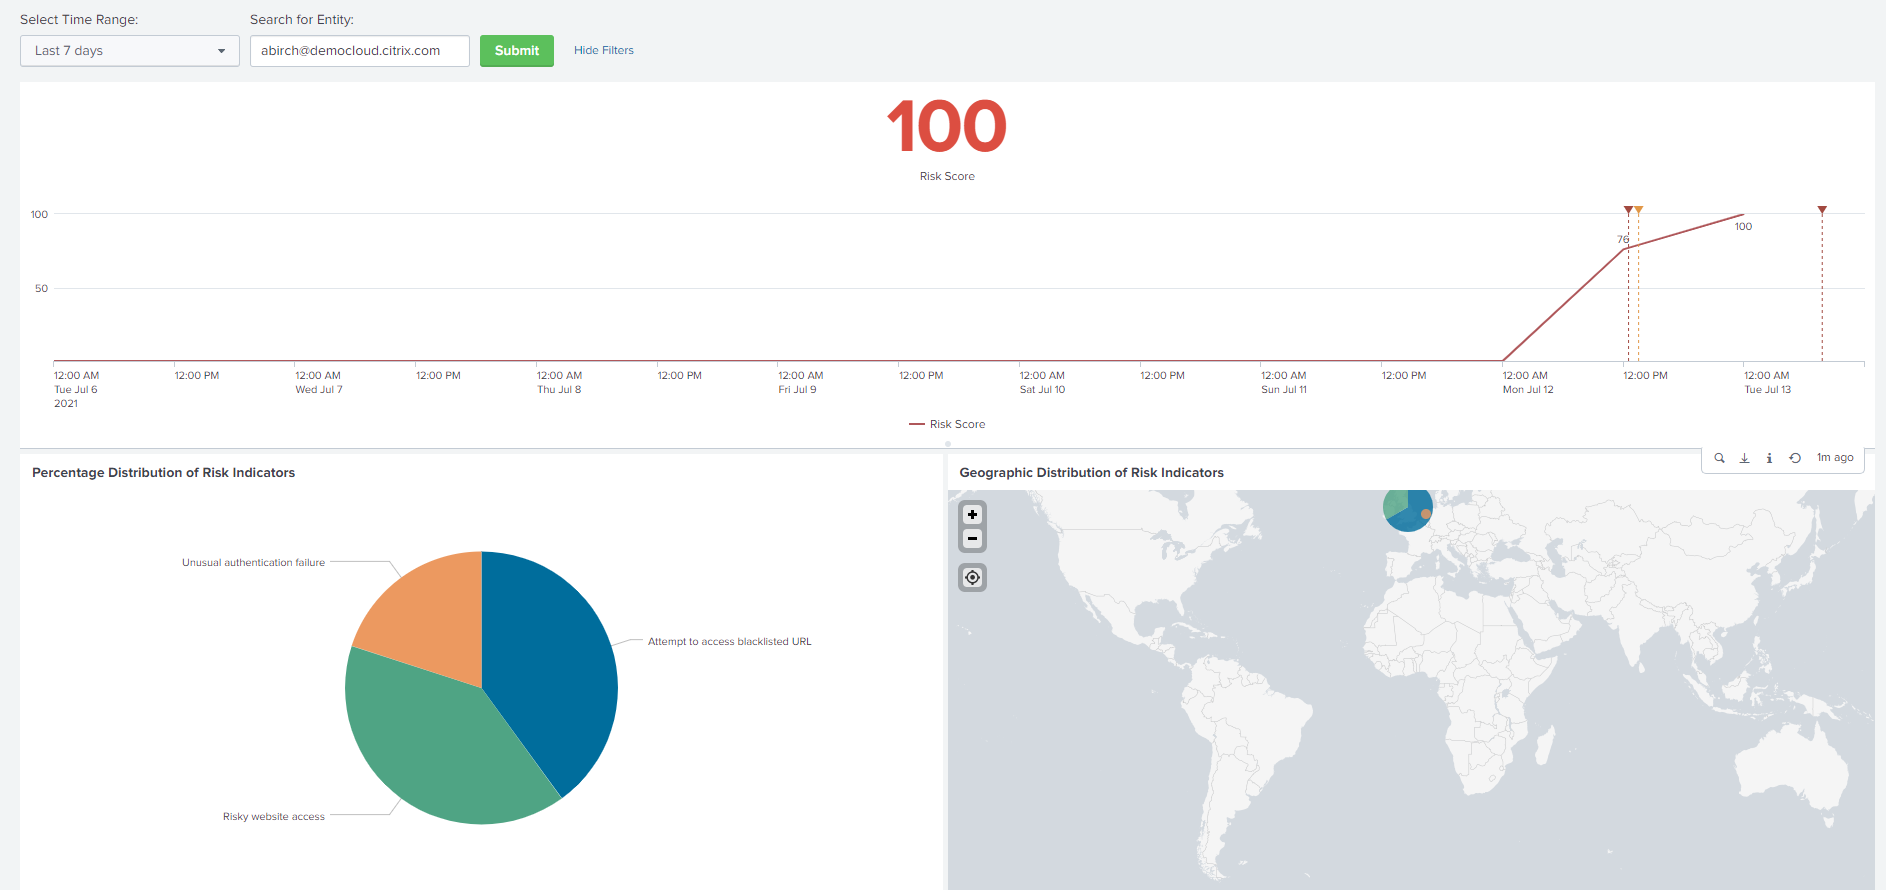Click the Hide Filters link
The image size is (1886, 890).
click(603, 50)
